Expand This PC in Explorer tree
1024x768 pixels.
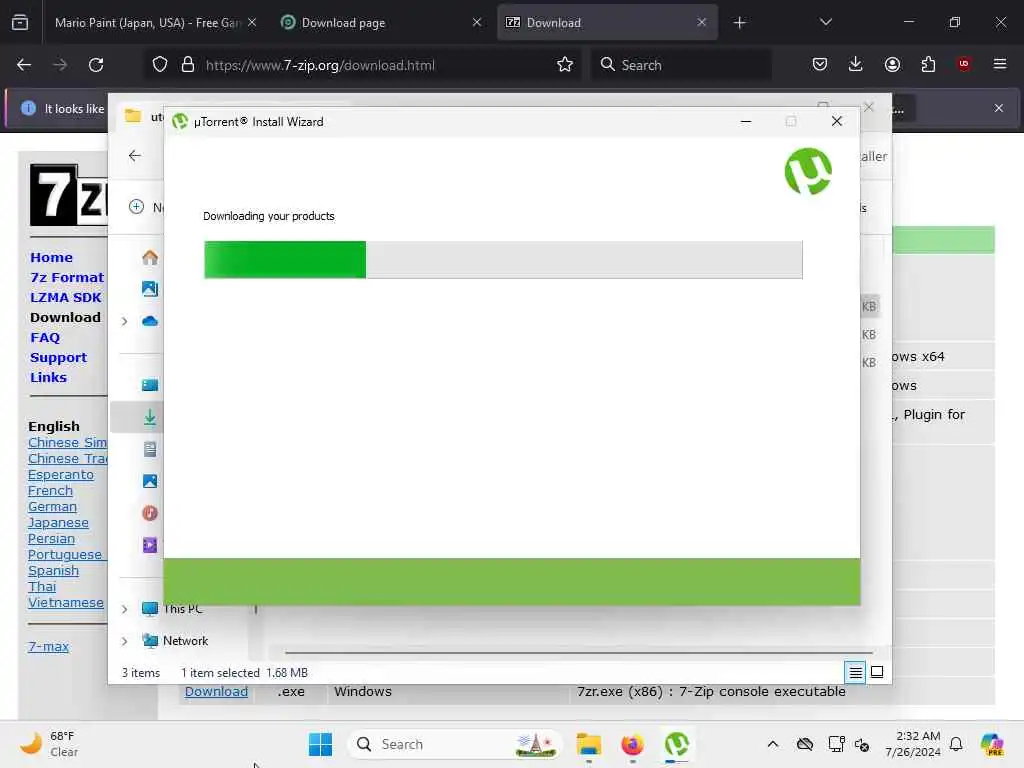click(x=124, y=609)
